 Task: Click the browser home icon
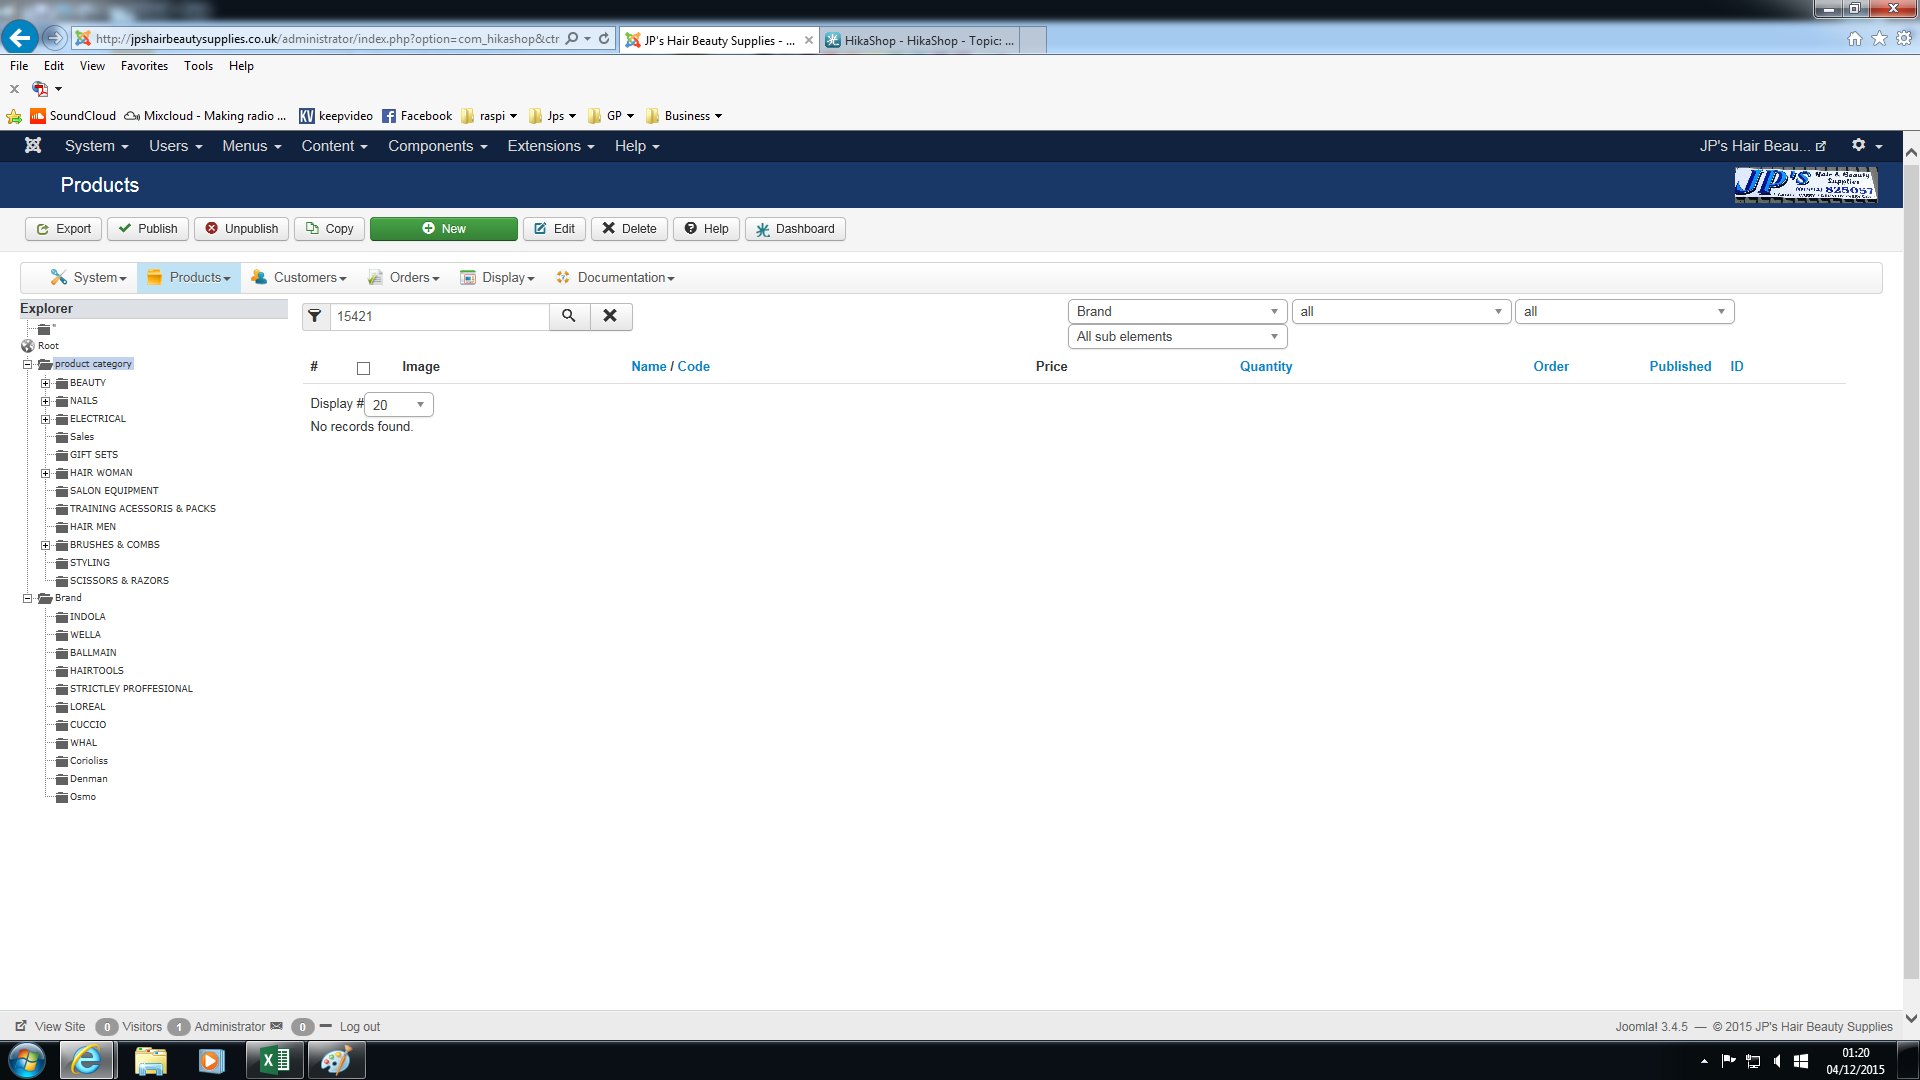[1855, 39]
